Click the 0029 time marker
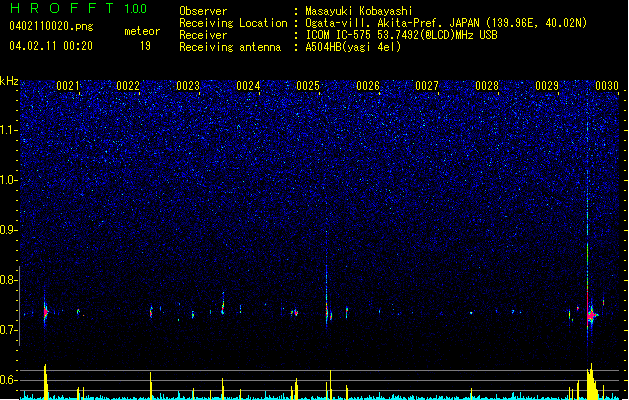 [x=547, y=86]
